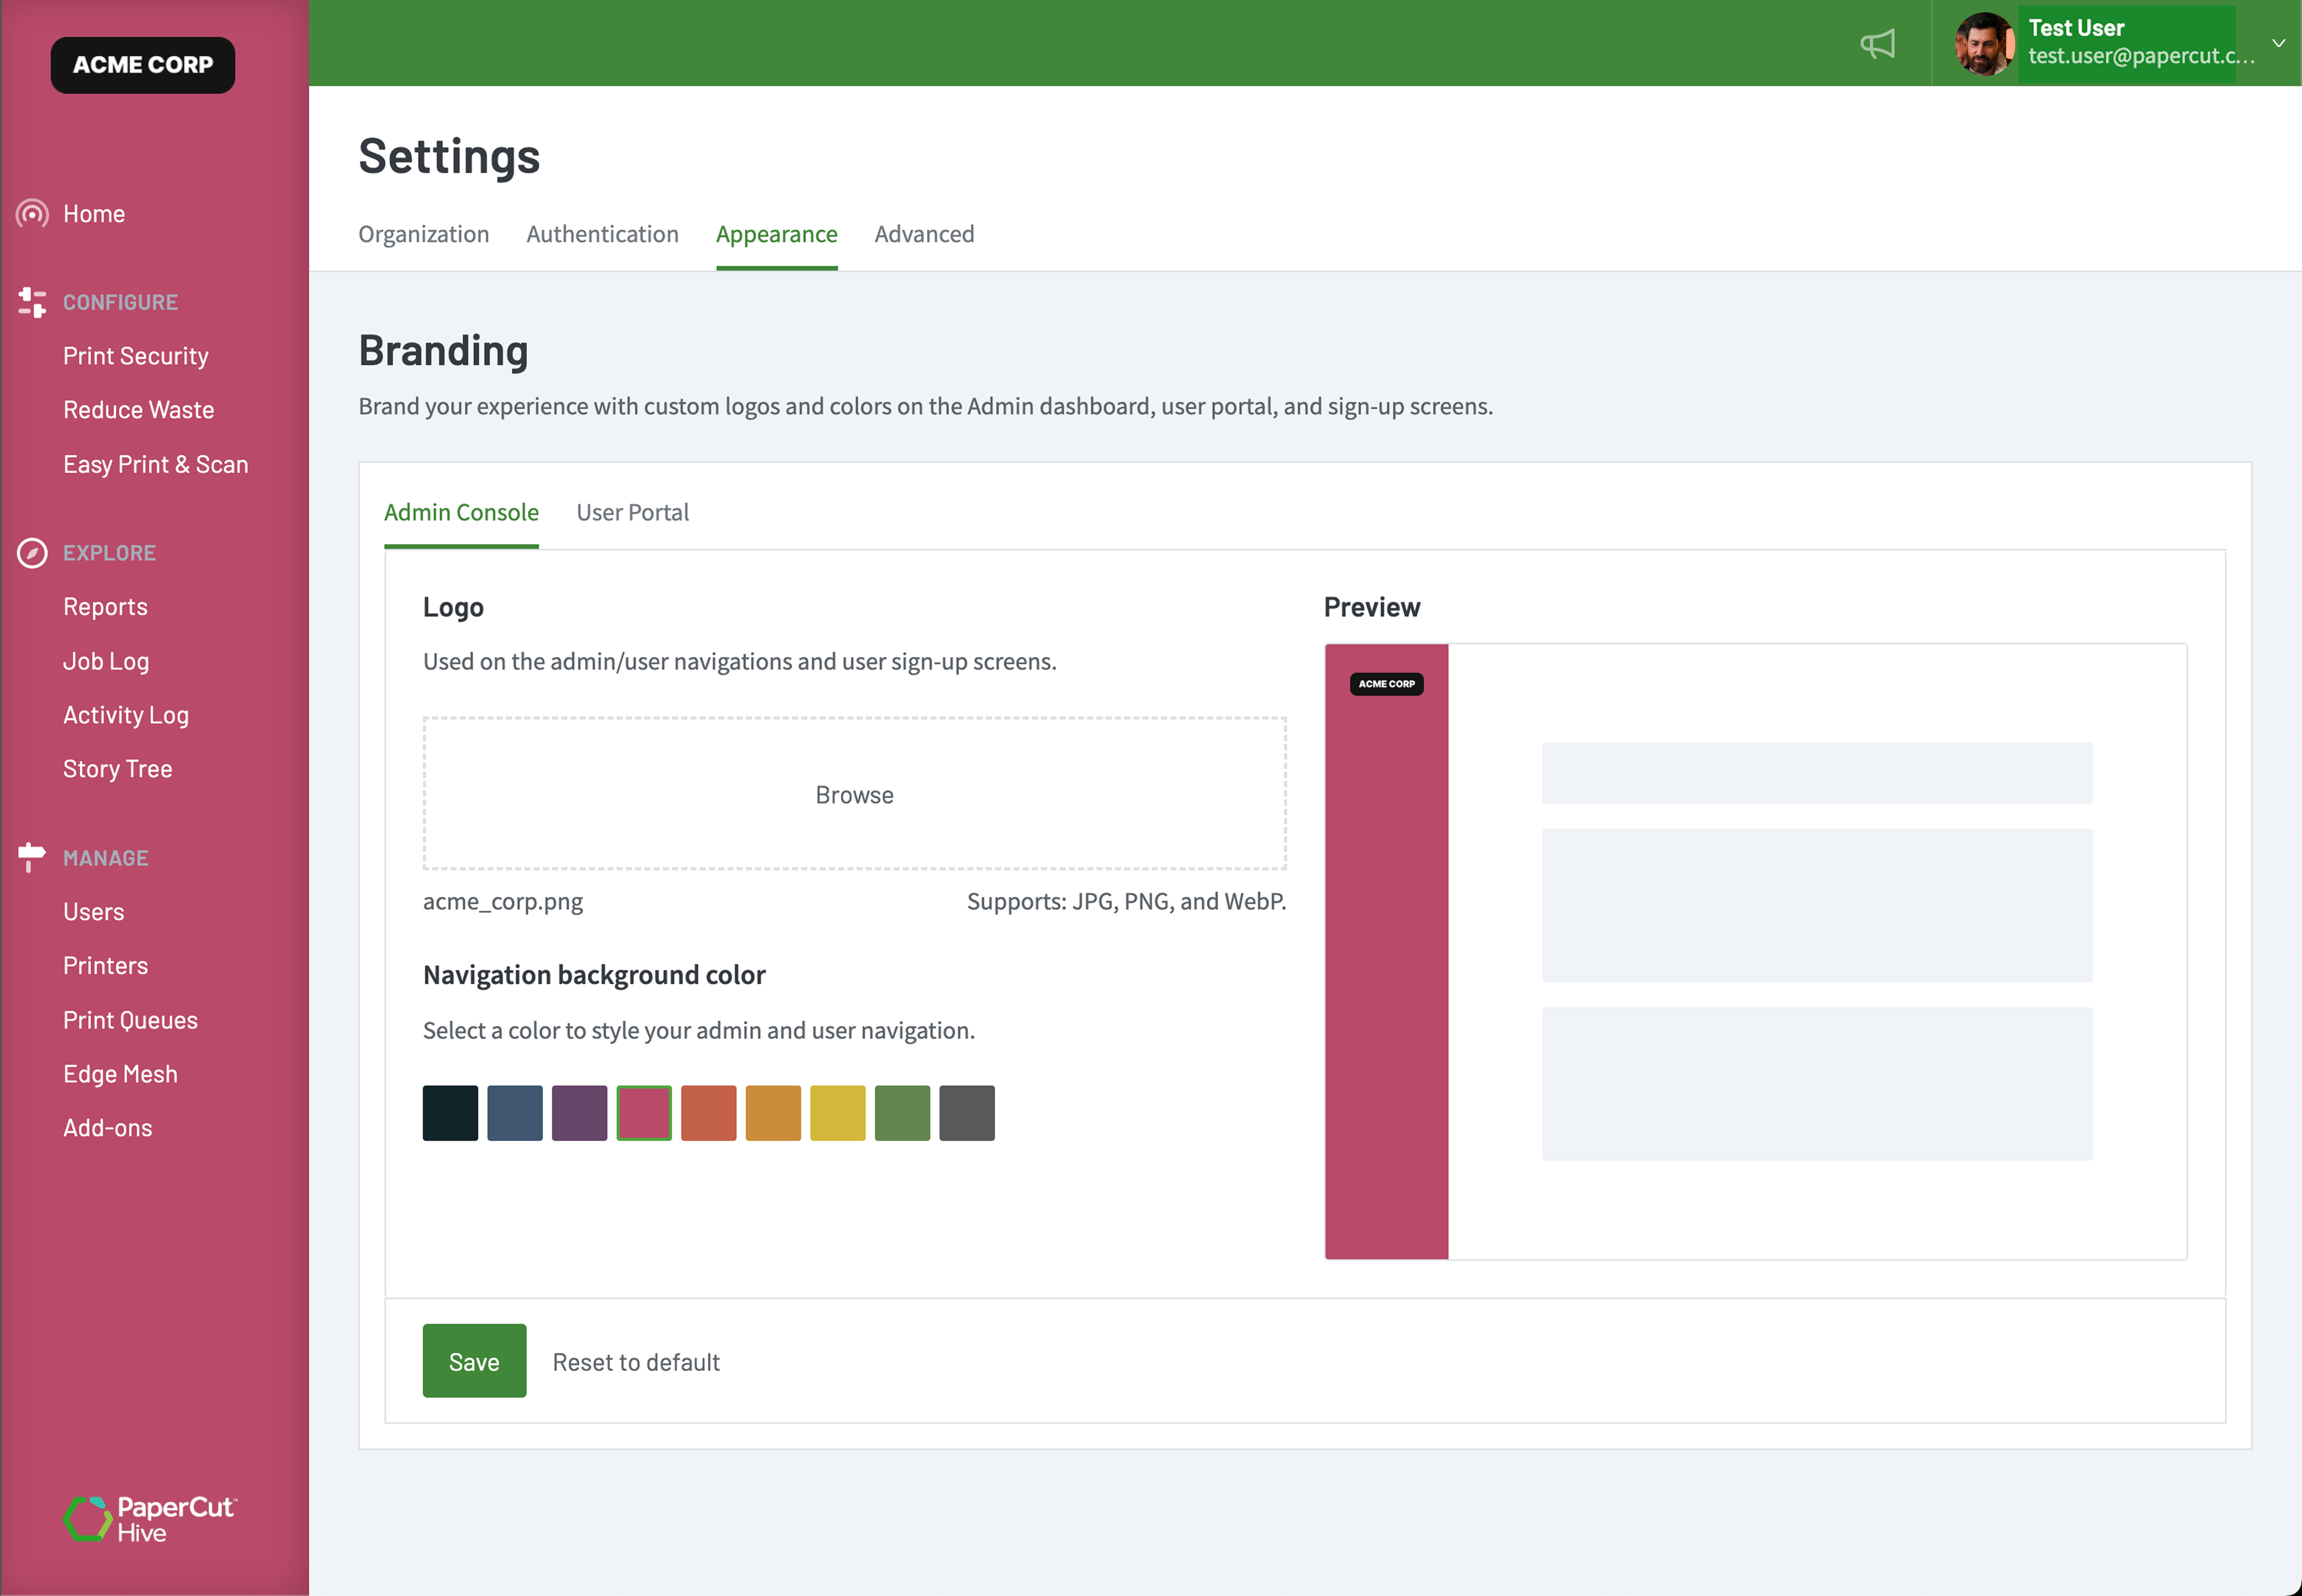Pick the purple navigation color swatch

[x=579, y=1113]
